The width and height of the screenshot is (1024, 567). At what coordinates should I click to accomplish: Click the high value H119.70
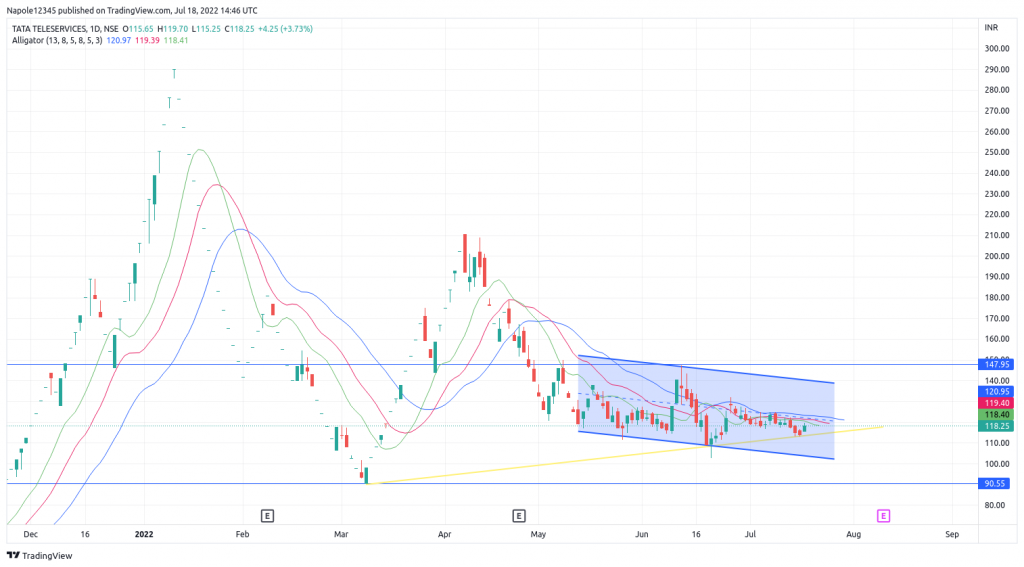pyautogui.click(x=172, y=29)
